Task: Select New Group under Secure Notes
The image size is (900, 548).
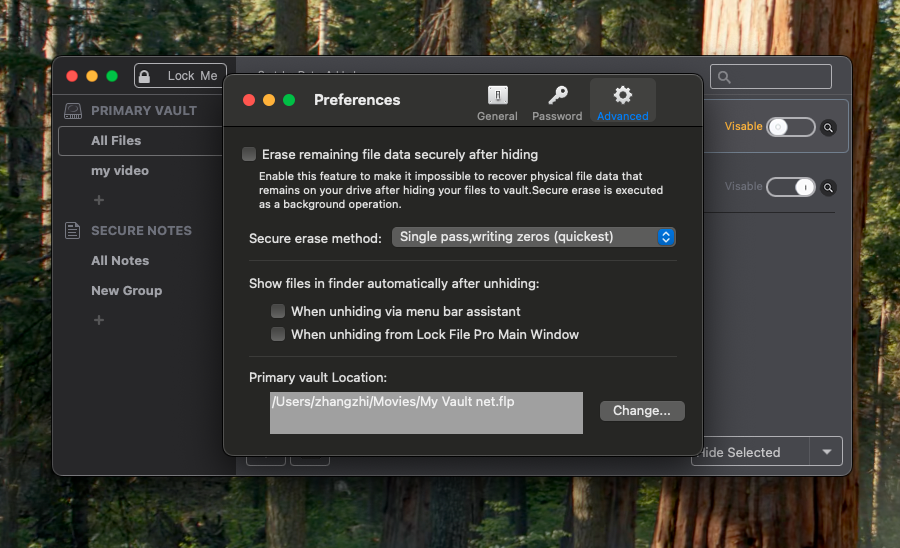Action: click(x=126, y=290)
